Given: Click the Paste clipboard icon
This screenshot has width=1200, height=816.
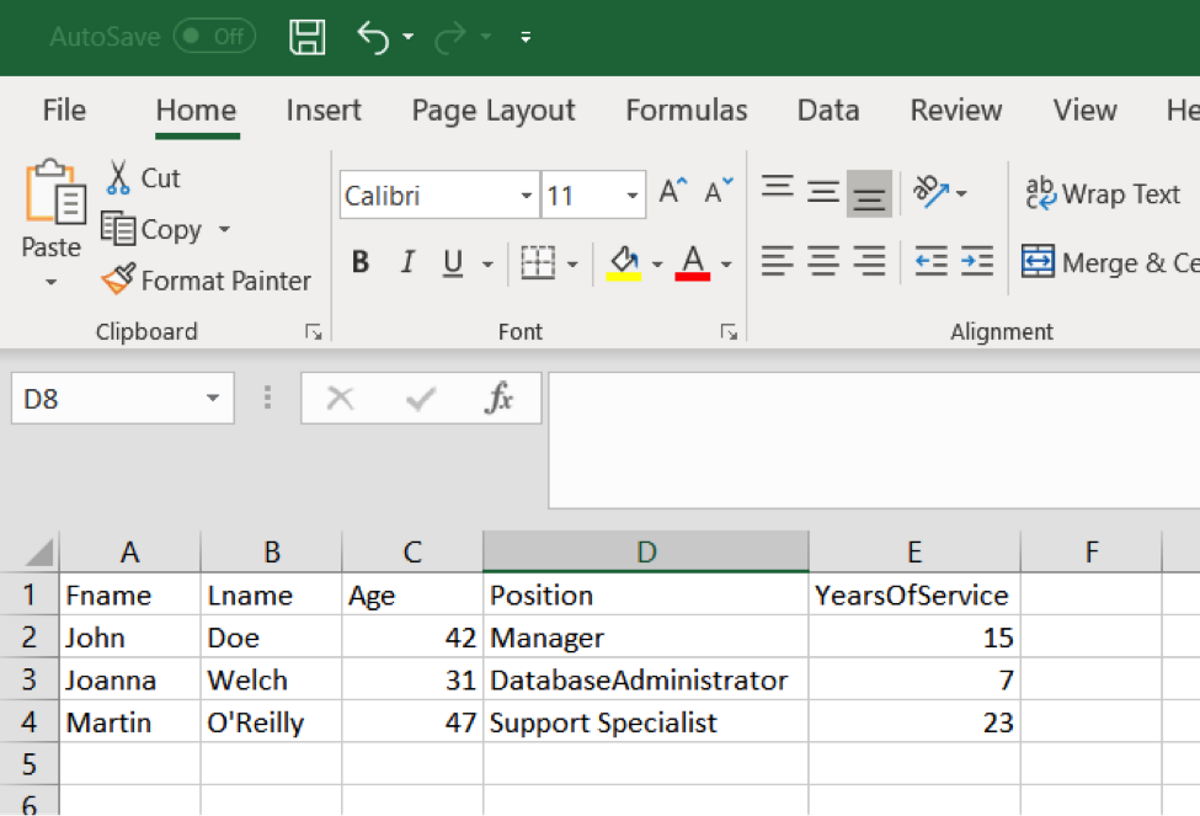Looking at the screenshot, I should [54, 192].
